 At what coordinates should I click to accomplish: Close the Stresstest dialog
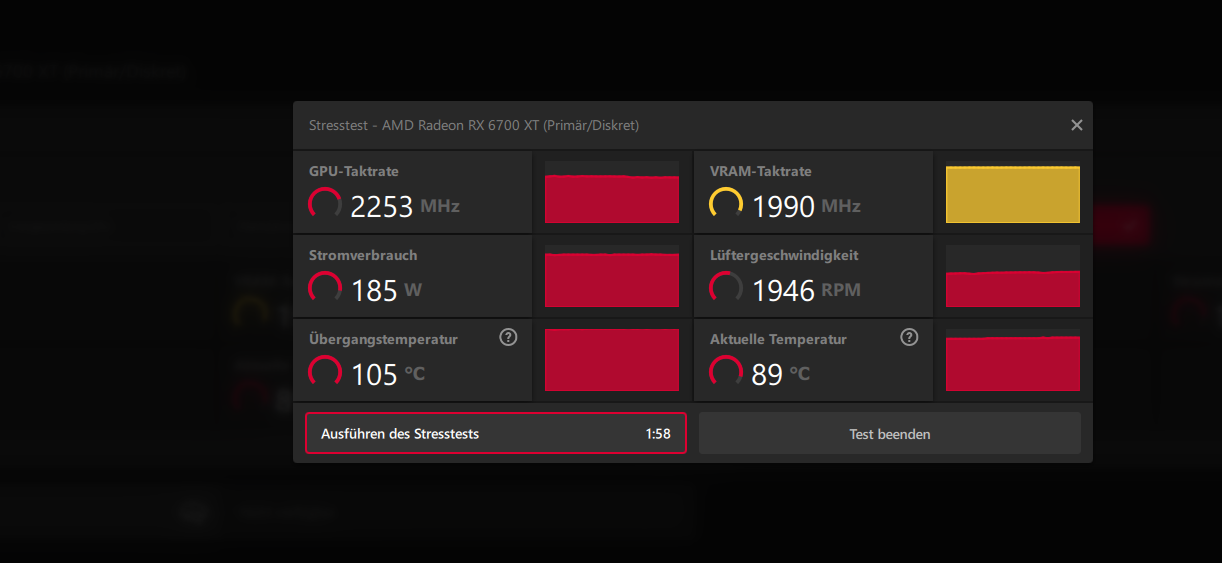click(1077, 125)
